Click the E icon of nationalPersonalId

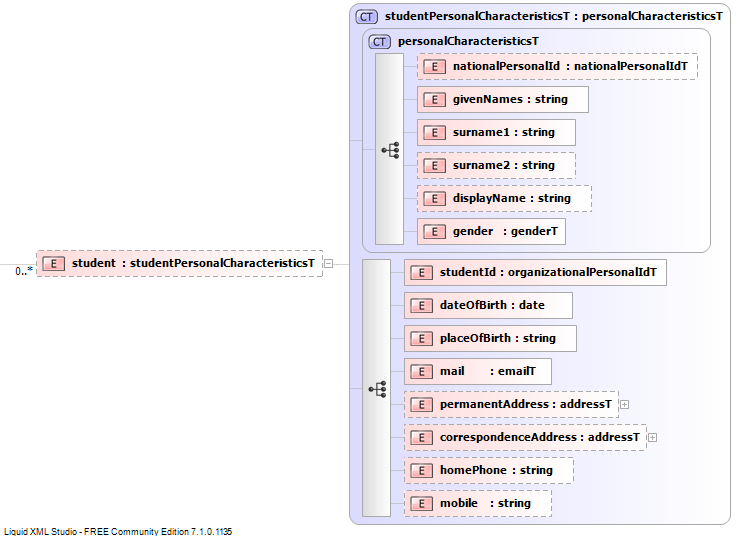click(434, 67)
